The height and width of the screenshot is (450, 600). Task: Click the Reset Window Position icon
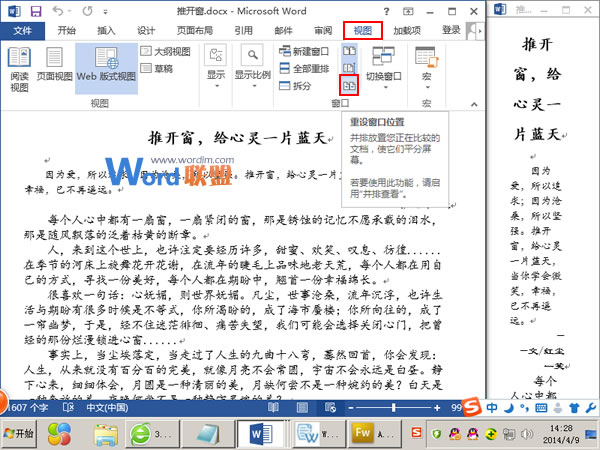coord(349,86)
